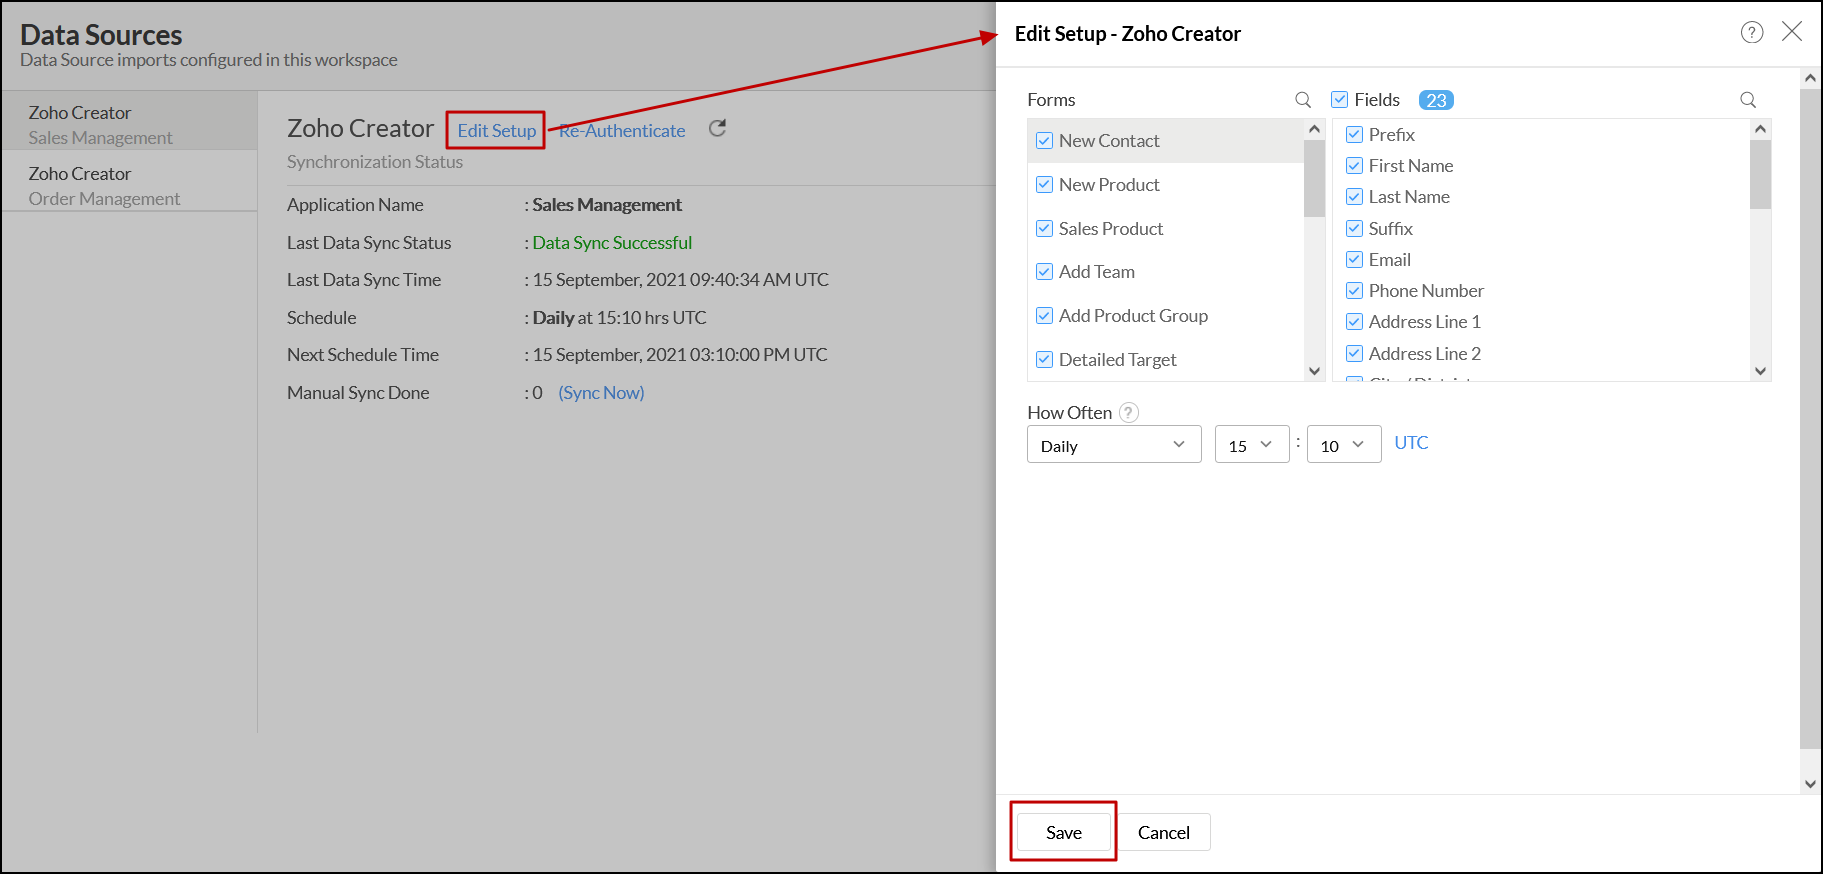The width and height of the screenshot is (1823, 874).
Task: Close the Edit Setup panel with X
Action: (1792, 32)
